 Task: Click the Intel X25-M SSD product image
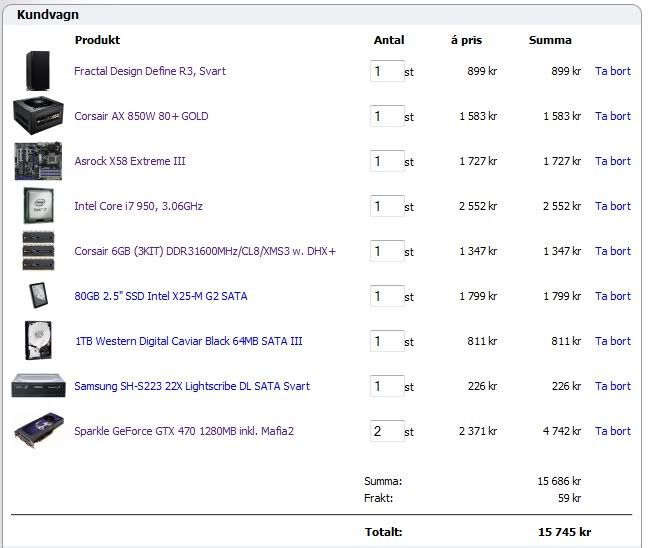[x=38, y=296]
